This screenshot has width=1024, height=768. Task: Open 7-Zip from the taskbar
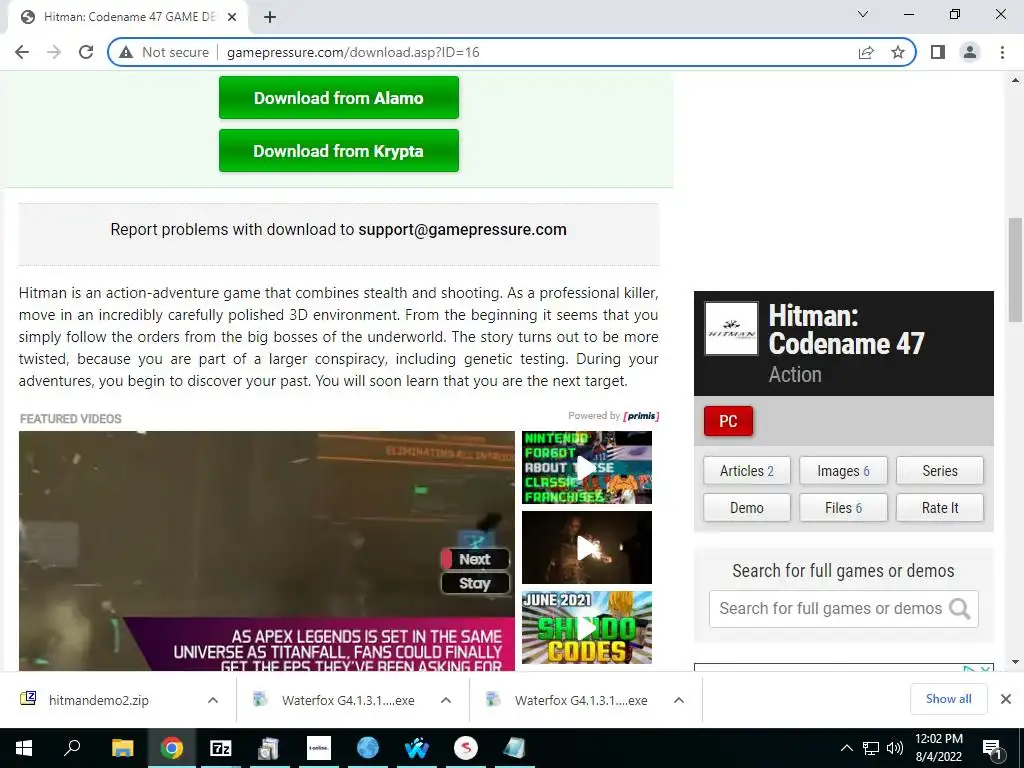click(221, 748)
